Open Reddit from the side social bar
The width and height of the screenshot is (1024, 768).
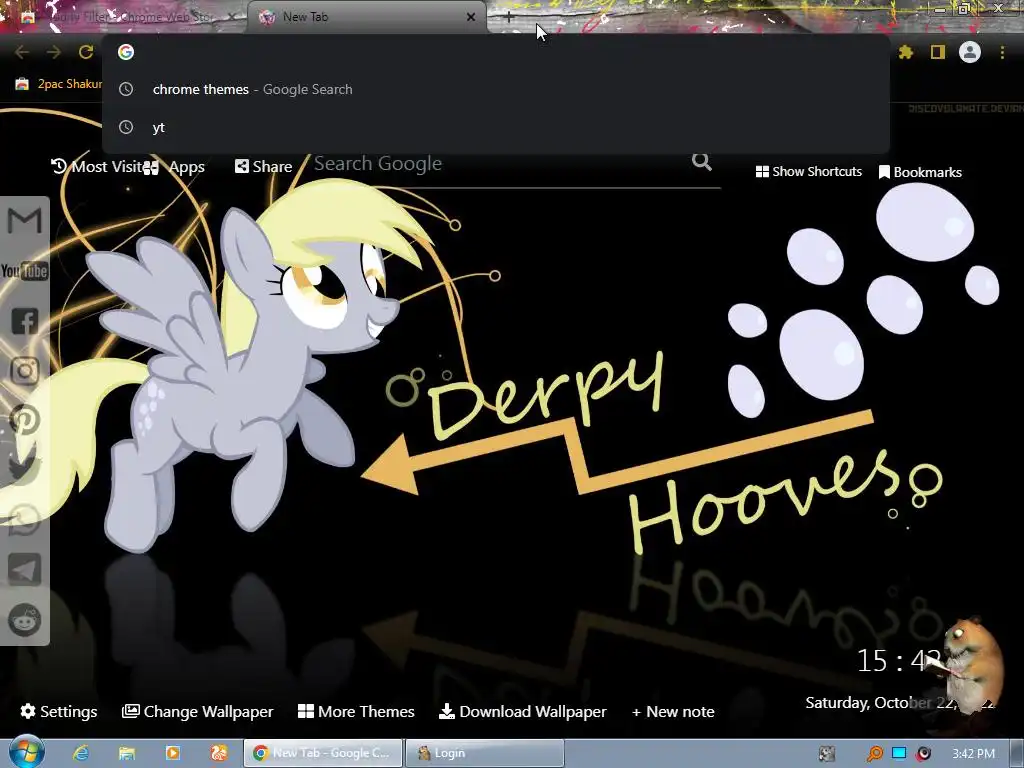[25, 619]
